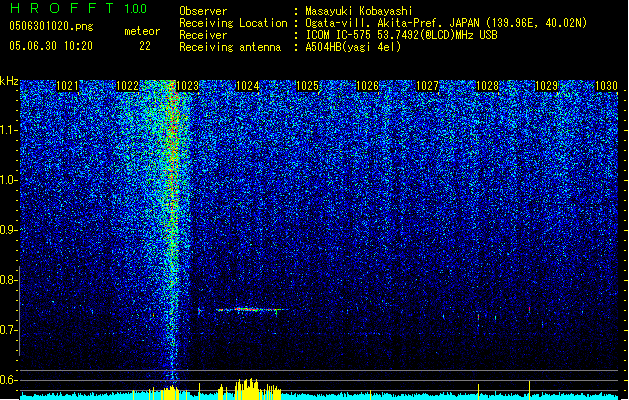Click the 1021 time marker
Viewport: 629px width, 400px height.
coord(67,86)
